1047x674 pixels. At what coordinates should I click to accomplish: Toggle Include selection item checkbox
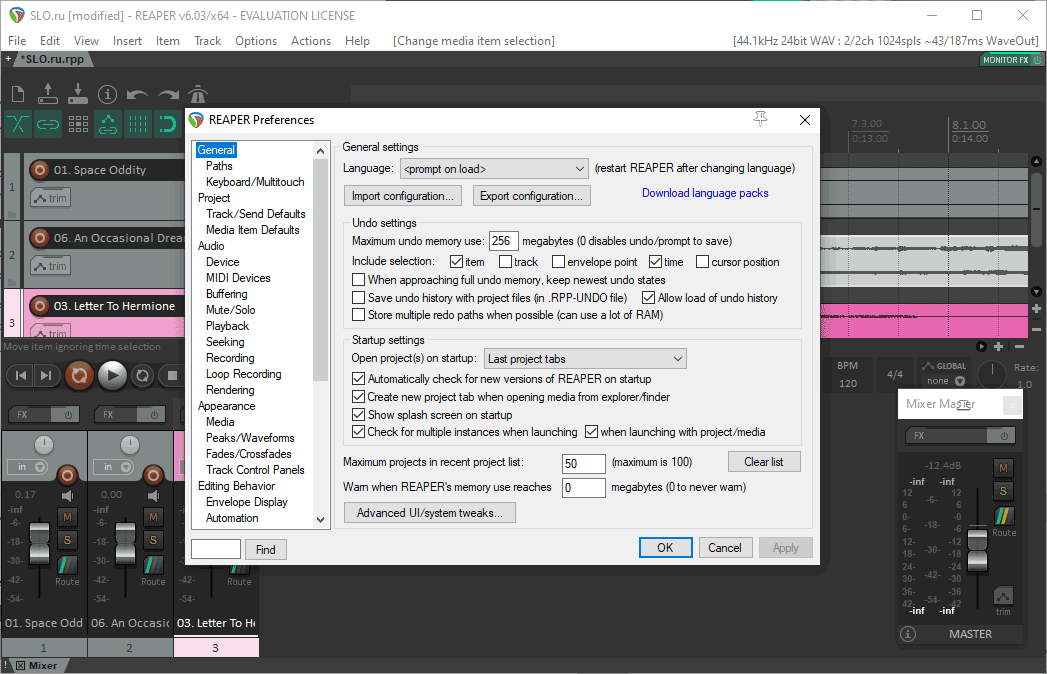click(x=457, y=262)
